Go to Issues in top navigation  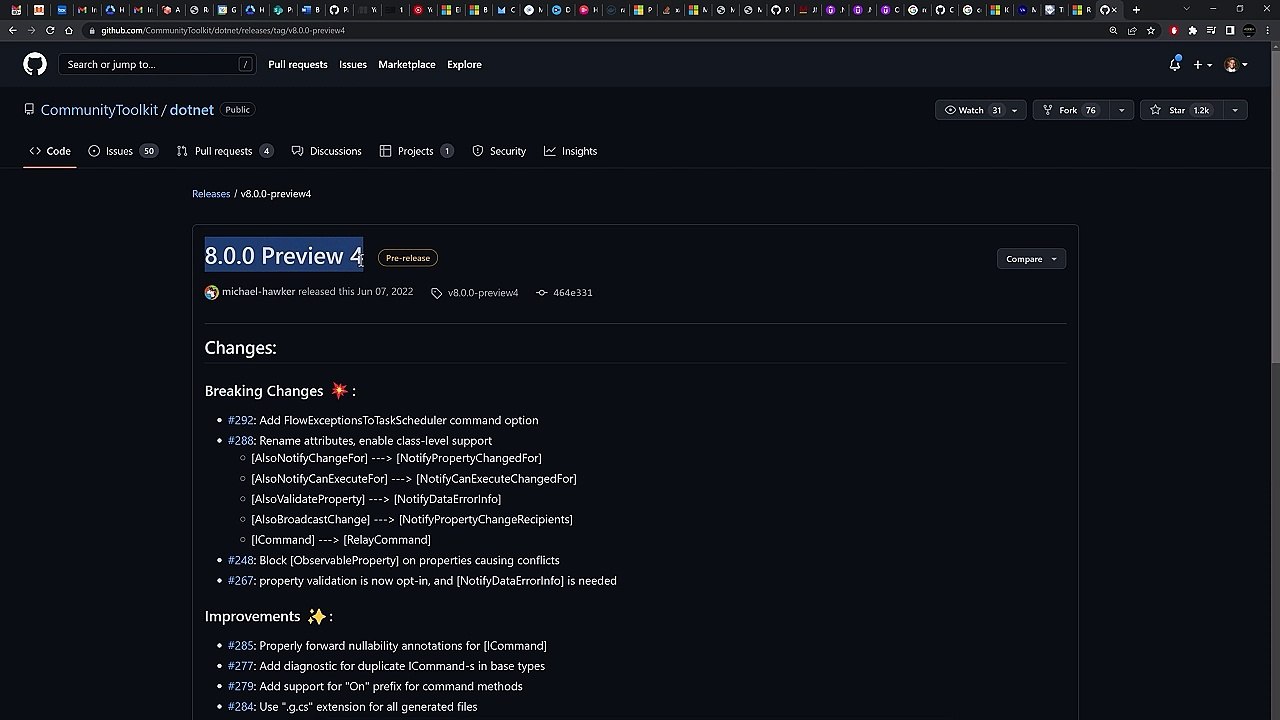pyautogui.click(x=353, y=64)
